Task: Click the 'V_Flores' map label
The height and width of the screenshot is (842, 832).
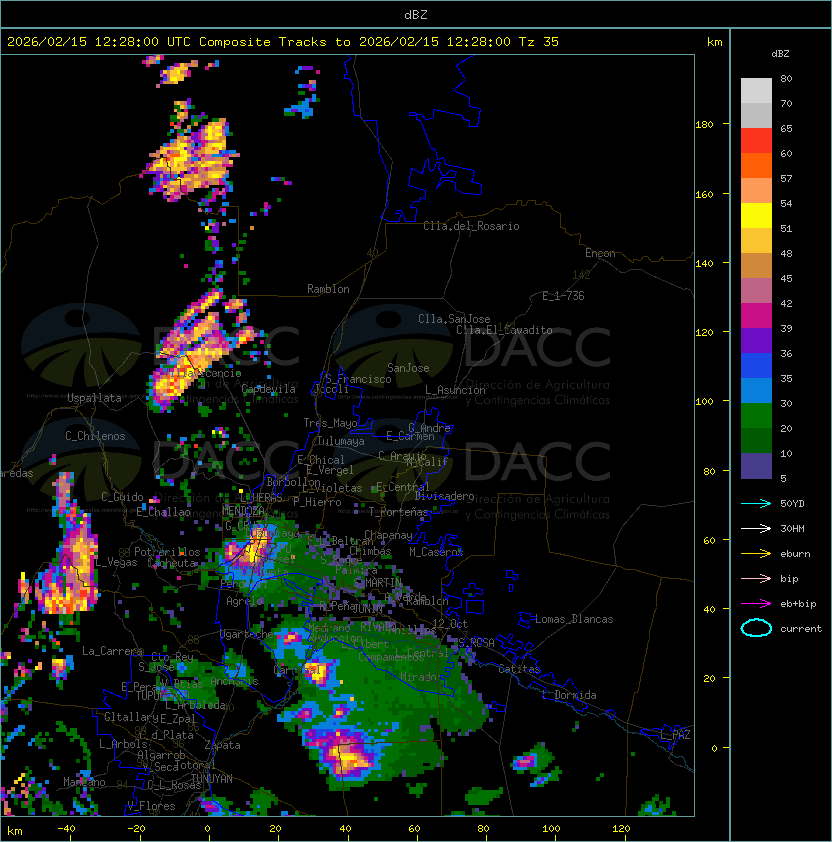Action: pos(151,806)
